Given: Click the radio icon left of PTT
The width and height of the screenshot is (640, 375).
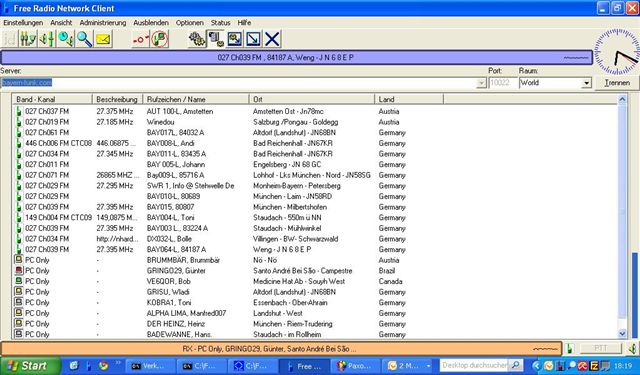Looking at the screenshot, I should coord(570,348).
